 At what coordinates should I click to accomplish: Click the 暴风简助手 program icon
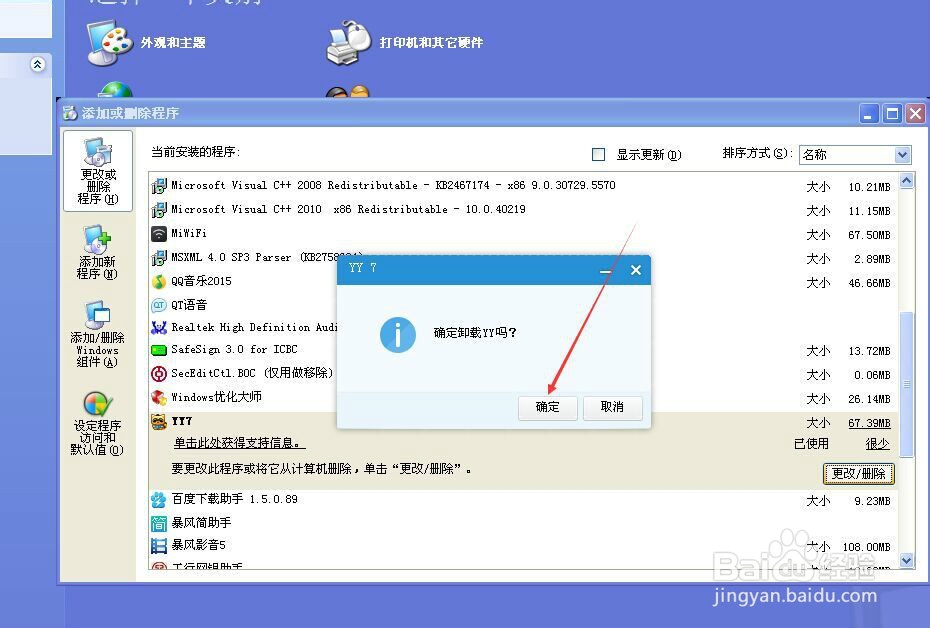pyautogui.click(x=158, y=523)
